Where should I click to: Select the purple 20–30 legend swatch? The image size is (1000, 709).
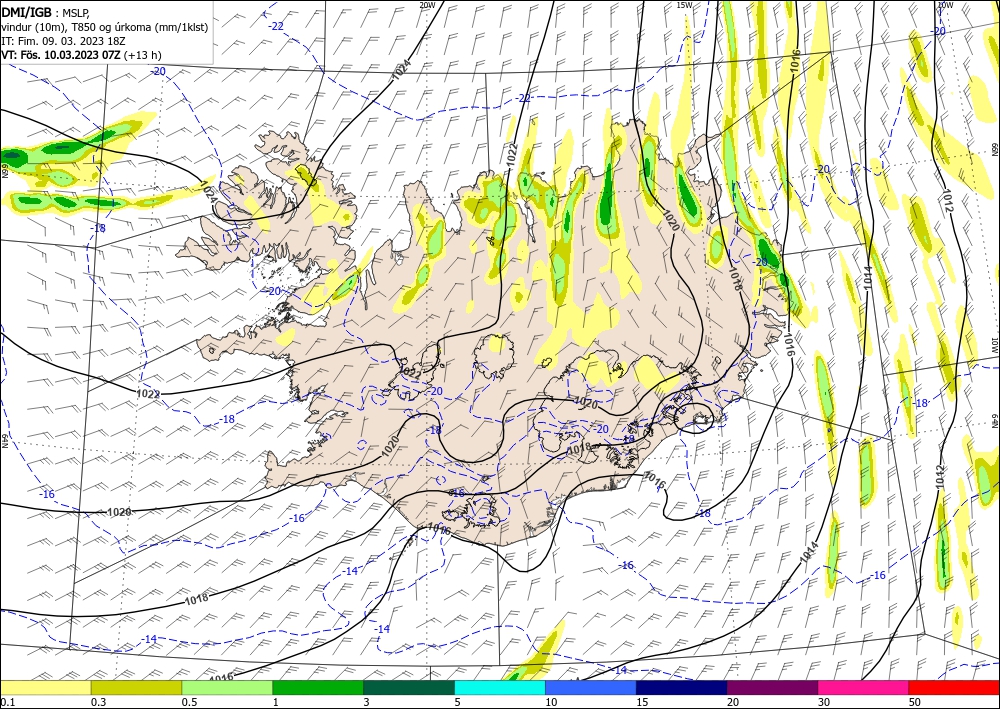[x=772, y=688]
